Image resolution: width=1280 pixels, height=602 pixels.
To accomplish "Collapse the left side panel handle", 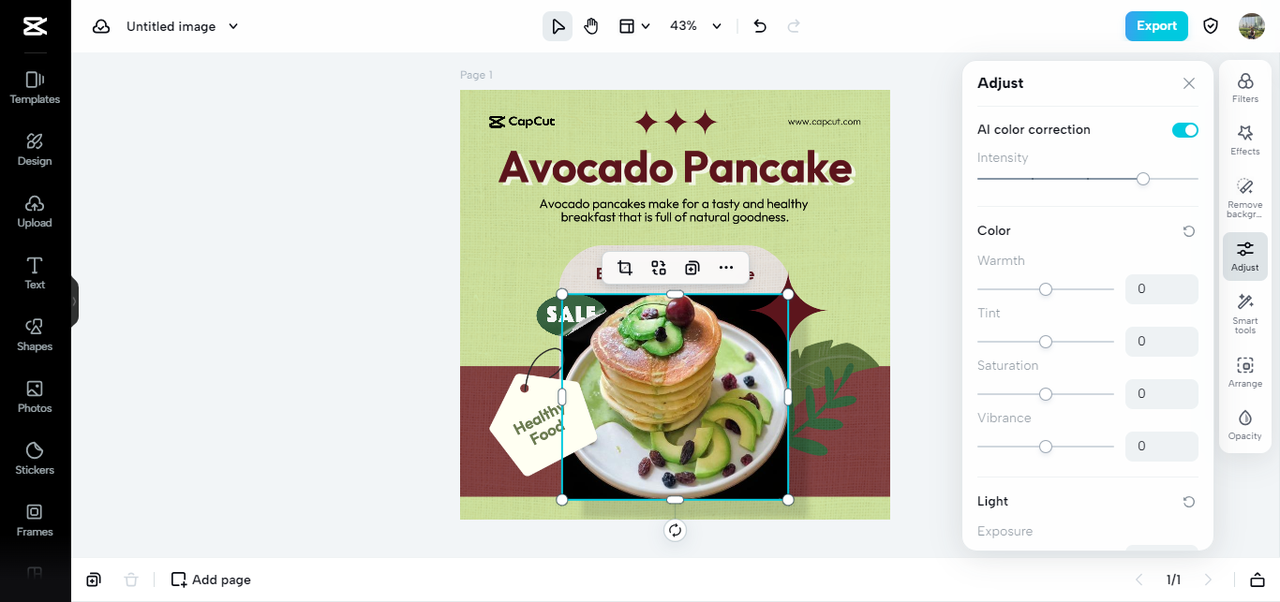I will pyautogui.click(x=74, y=301).
